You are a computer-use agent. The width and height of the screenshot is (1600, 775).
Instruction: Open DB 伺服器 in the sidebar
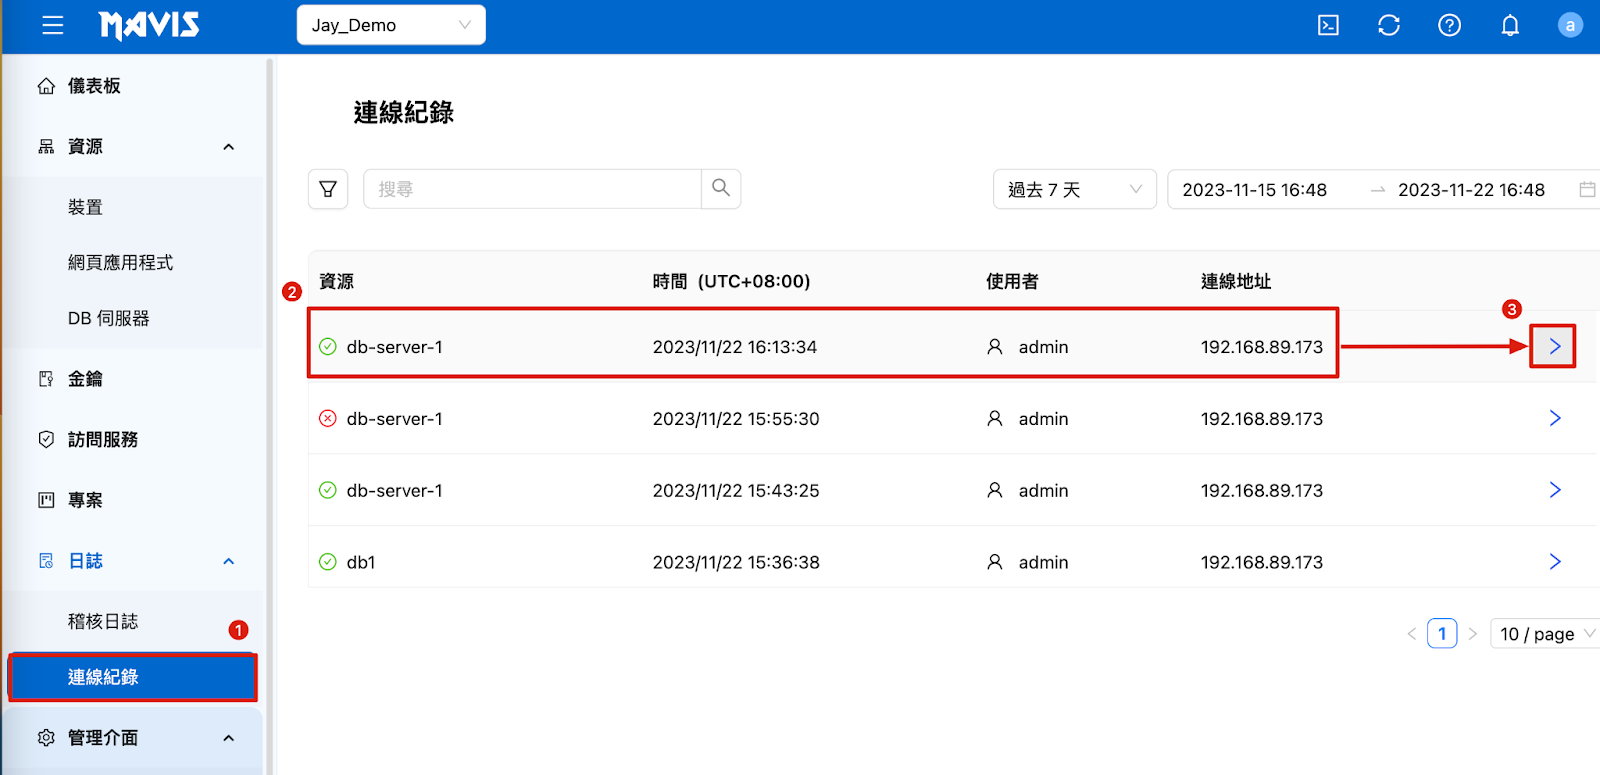pos(108,318)
